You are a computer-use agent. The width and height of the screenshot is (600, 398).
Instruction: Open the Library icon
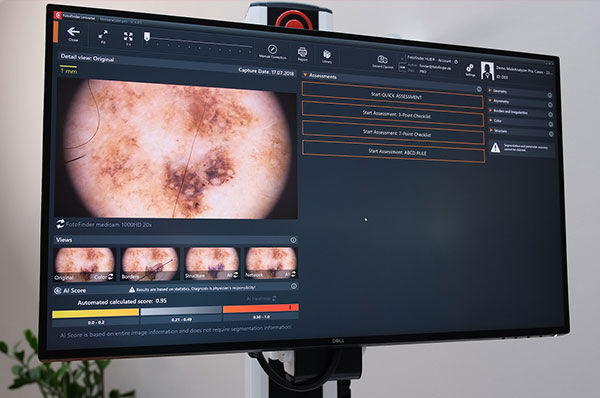327,54
